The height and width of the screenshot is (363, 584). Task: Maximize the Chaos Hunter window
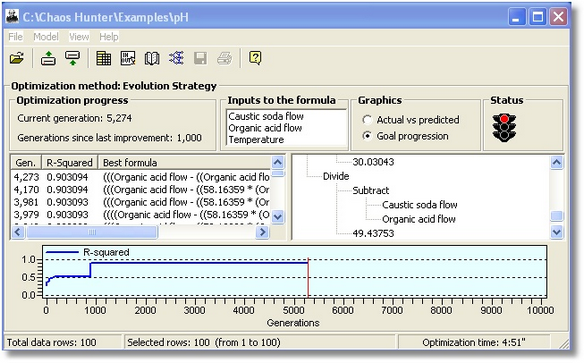coord(537,17)
